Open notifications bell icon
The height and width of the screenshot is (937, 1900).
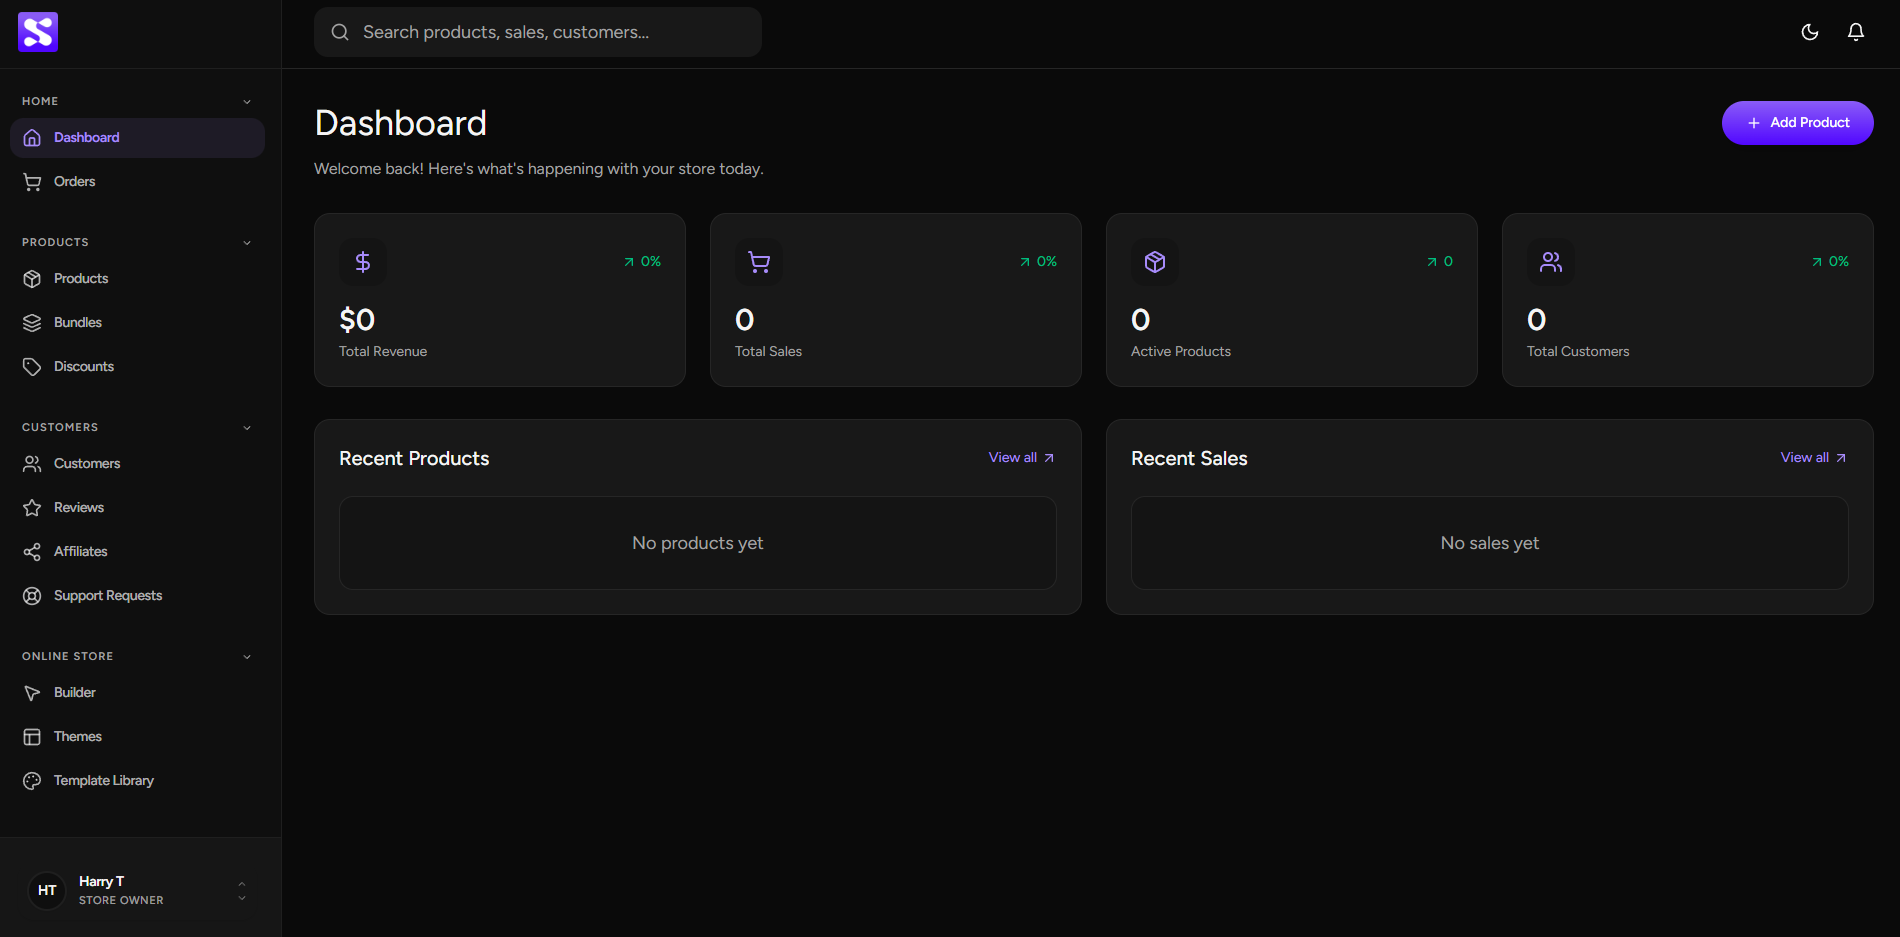(x=1855, y=32)
